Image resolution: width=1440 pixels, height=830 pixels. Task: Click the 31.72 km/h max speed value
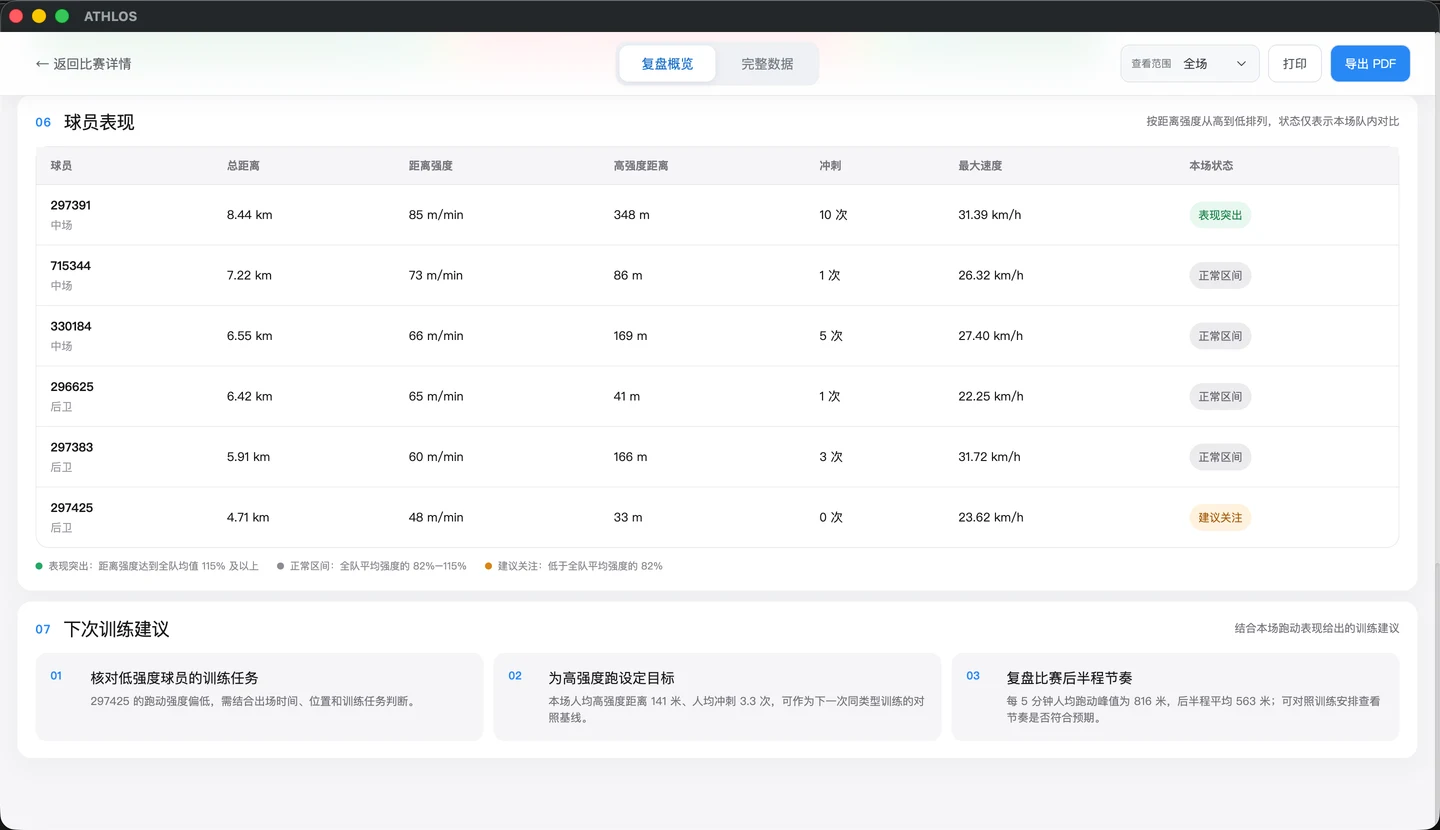(989, 457)
